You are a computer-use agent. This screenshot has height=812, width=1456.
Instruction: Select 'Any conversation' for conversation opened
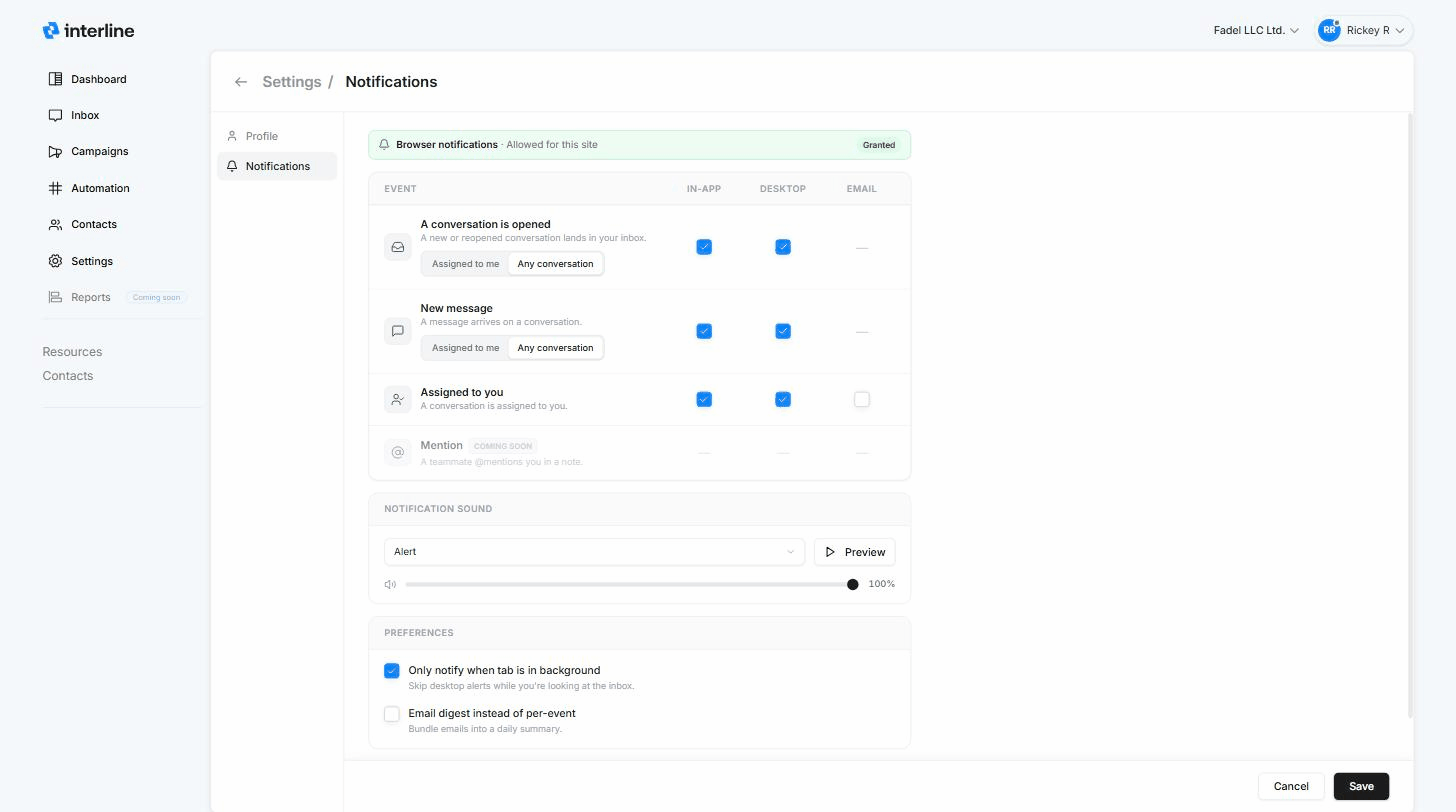tap(555, 264)
